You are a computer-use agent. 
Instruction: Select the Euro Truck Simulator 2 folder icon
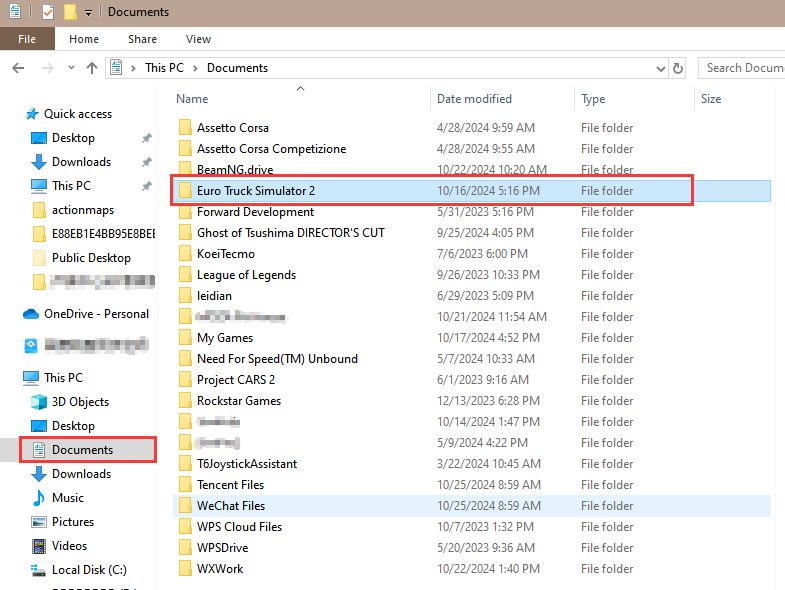point(185,191)
